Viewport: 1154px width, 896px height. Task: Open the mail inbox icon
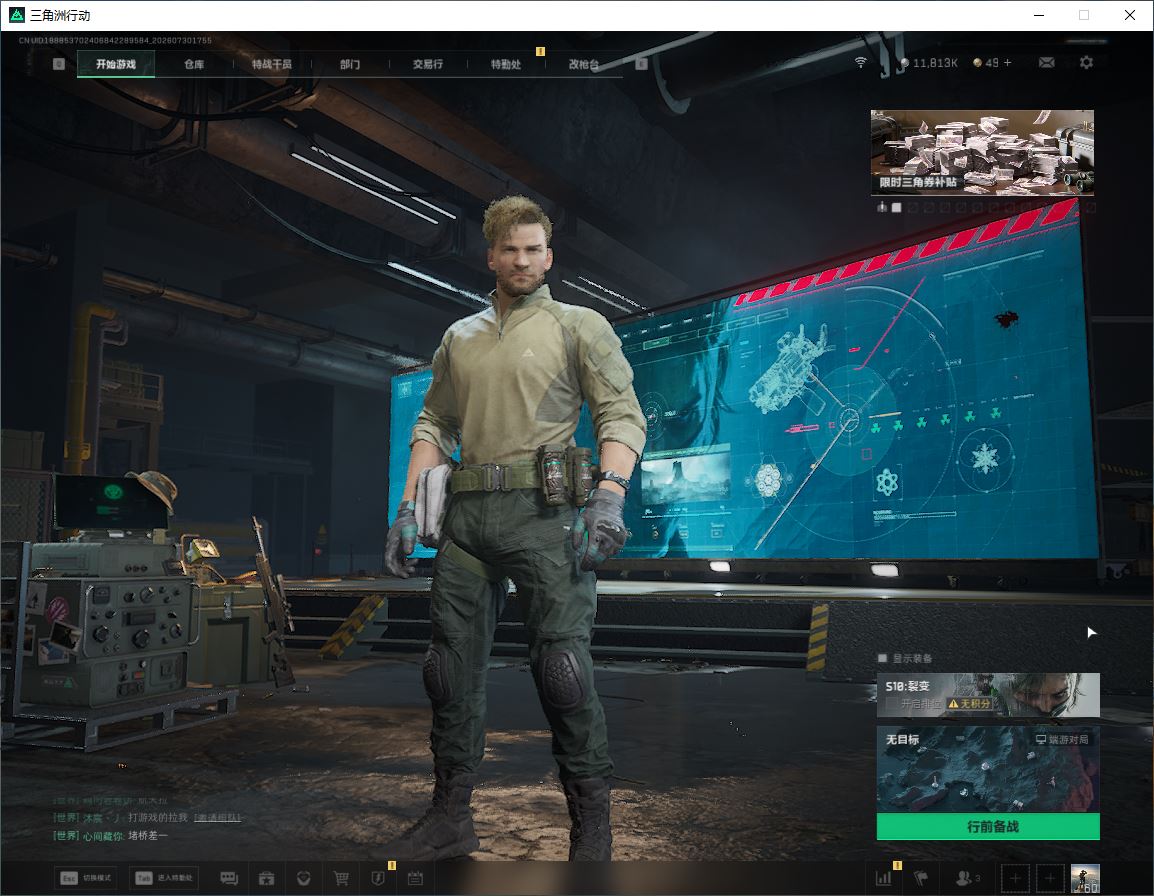(x=1047, y=63)
